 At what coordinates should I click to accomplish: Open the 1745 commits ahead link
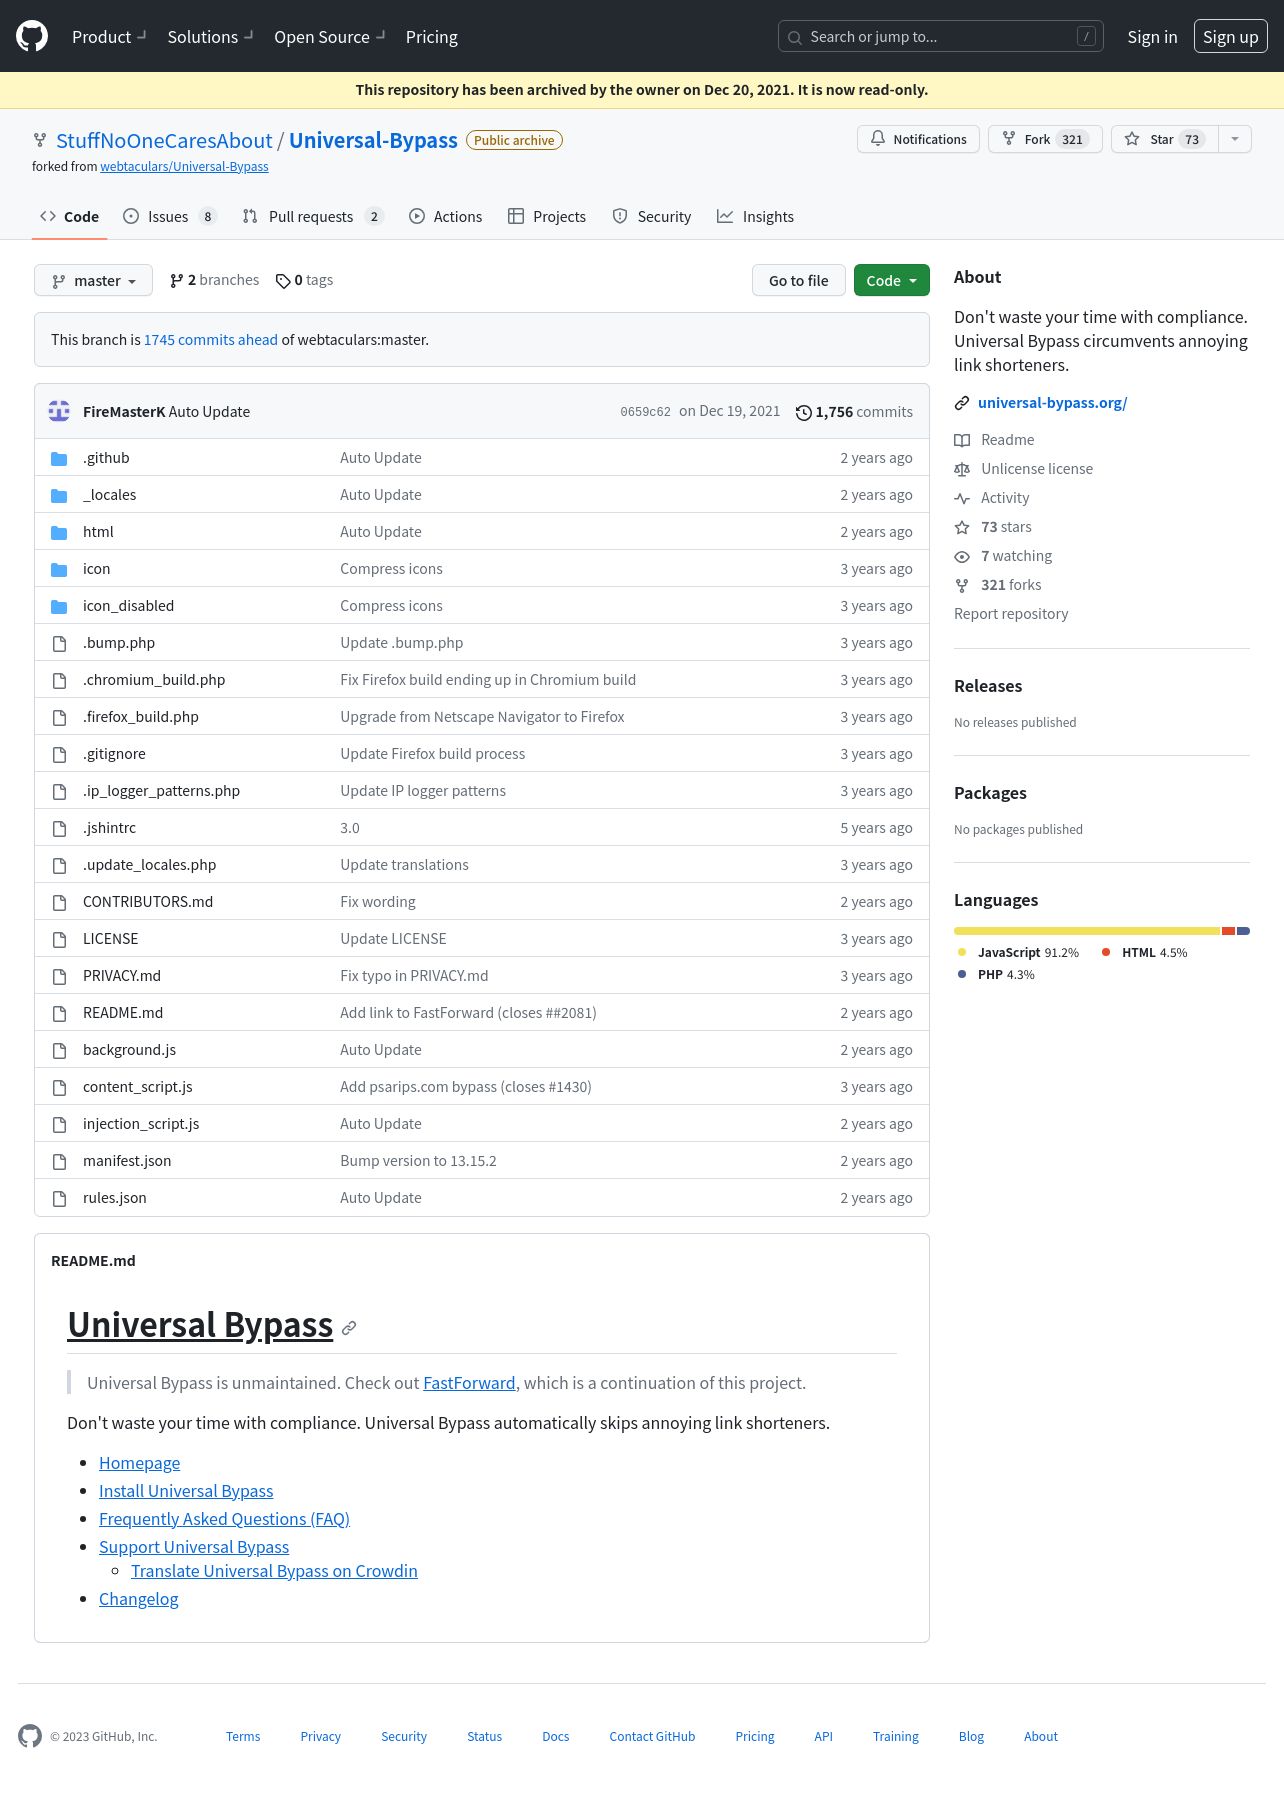tap(211, 340)
